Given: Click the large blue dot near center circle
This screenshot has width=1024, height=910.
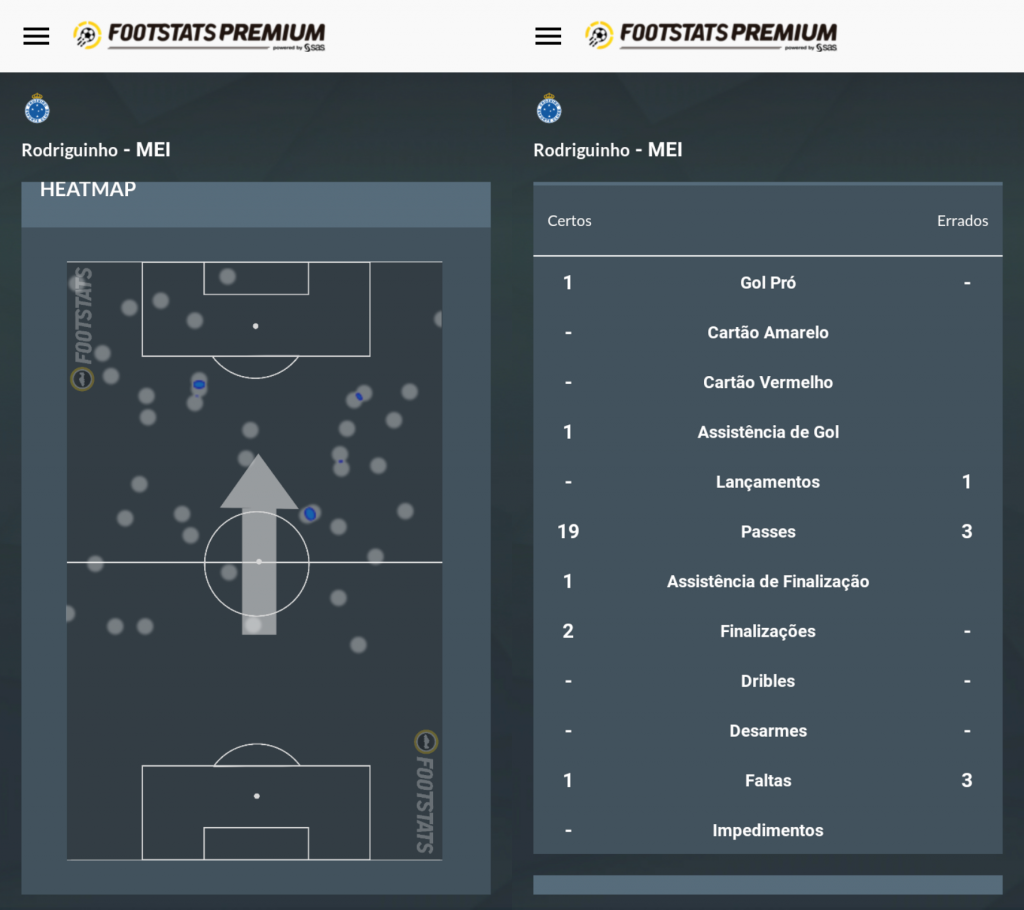Looking at the screenshot, I should pos(310,514).
